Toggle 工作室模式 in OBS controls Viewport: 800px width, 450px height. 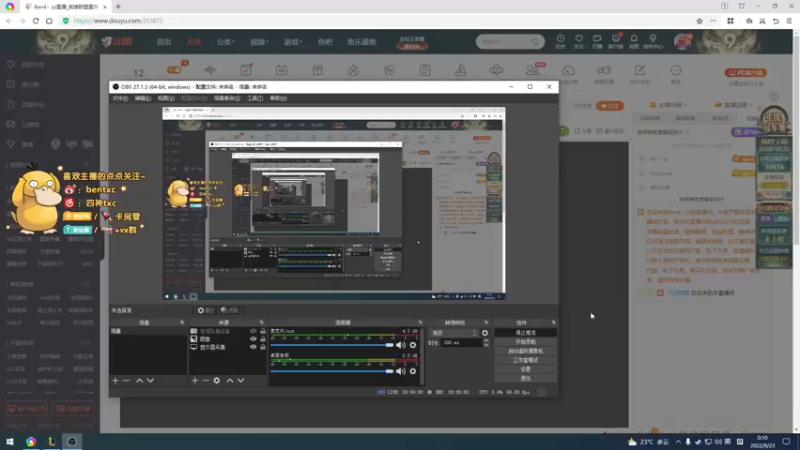526,360
